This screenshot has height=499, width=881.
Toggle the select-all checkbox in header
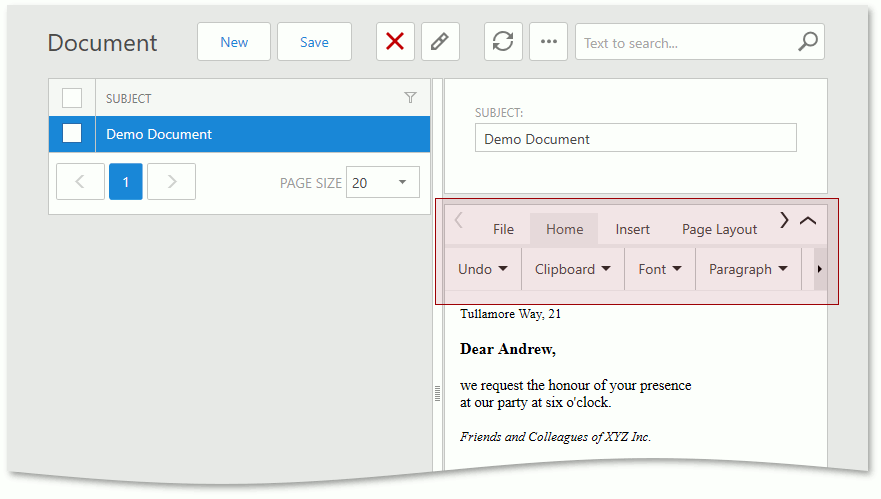(72, 98)
